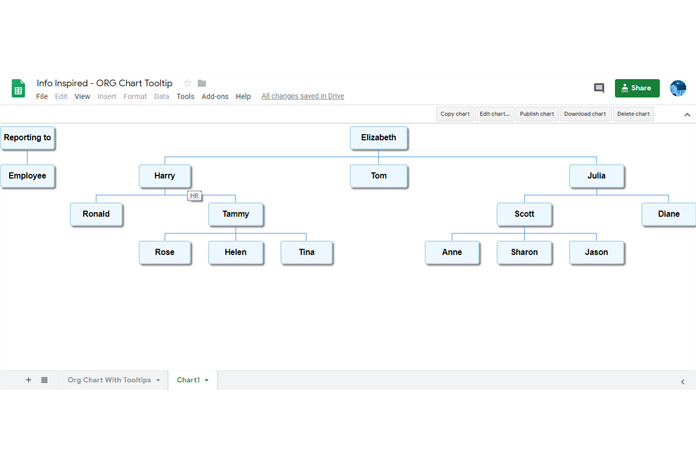The width and height of the screenshot is (696, 464).
Task: Add a new sheet with plus icon
Action: (x=28, y=380)
